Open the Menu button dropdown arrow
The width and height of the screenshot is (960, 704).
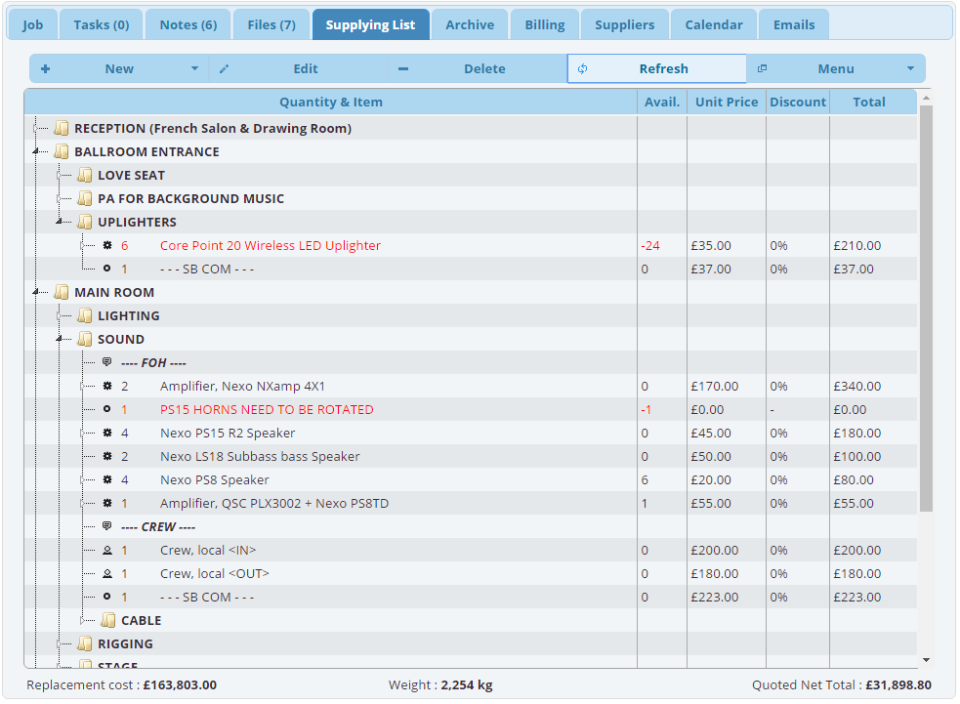[910, 69]
